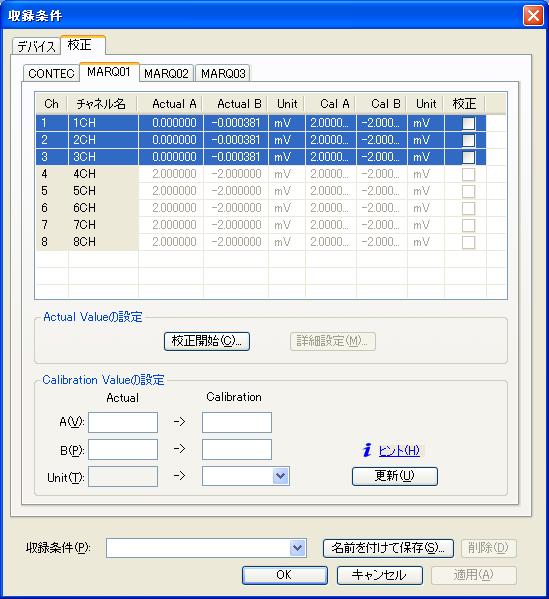Click the 校正開始(C)... button
Image resolution: width=549 pixels, height=599 pixels.
(x=207, y=341)
